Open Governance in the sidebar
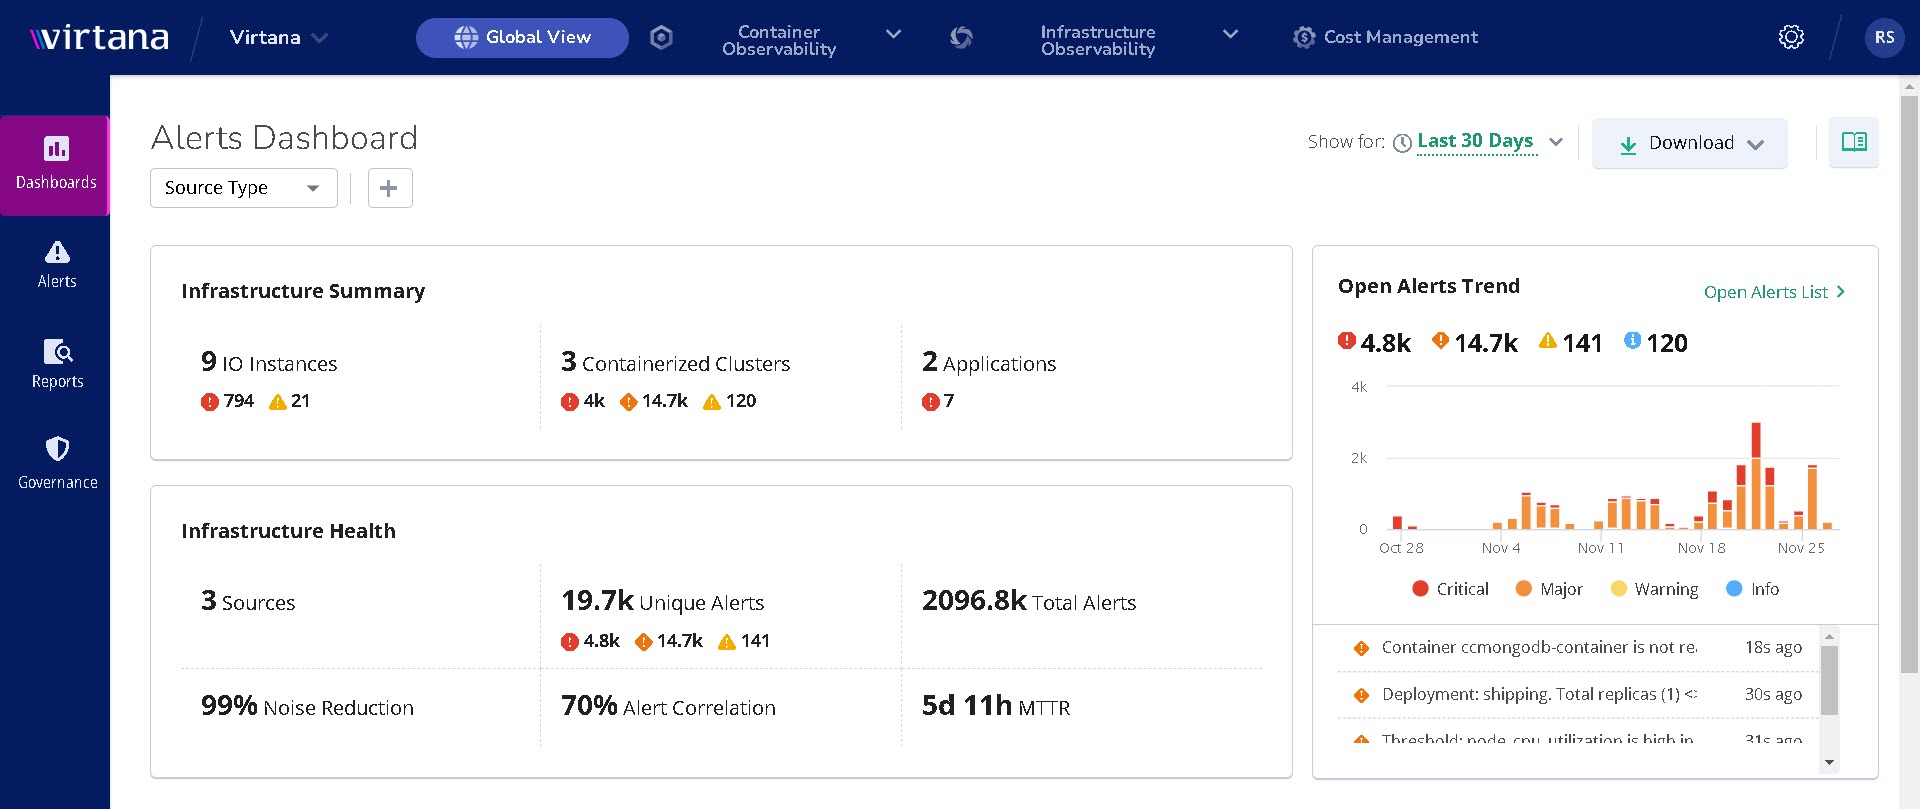Image resolution: width=1920 pixels, height=809 pixels. 57,463
